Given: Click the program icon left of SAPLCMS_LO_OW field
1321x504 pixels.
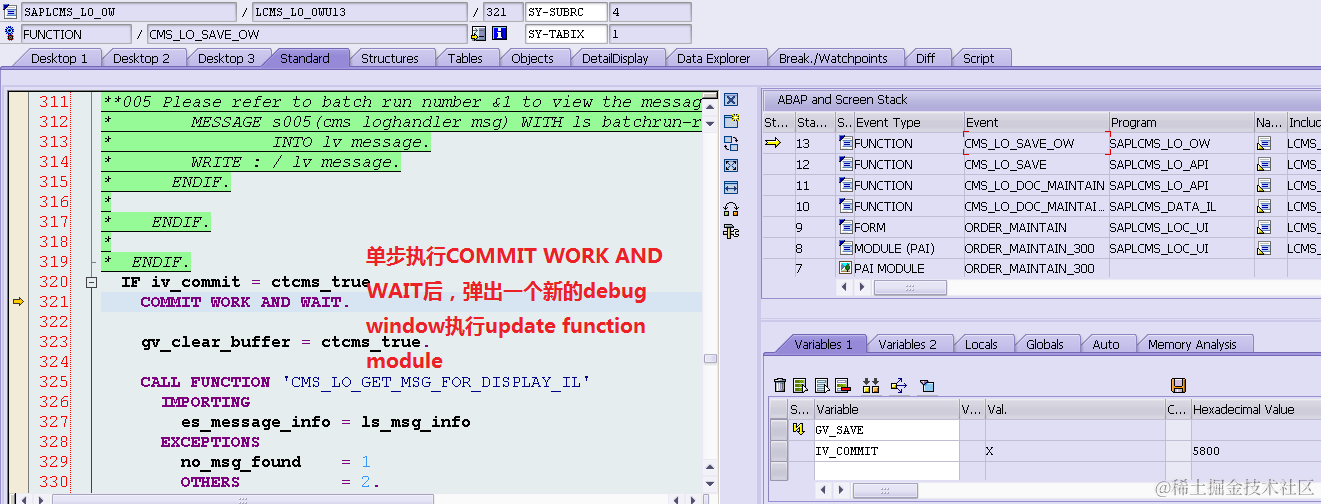Looking at the screenshot, I should pos(11,12).
